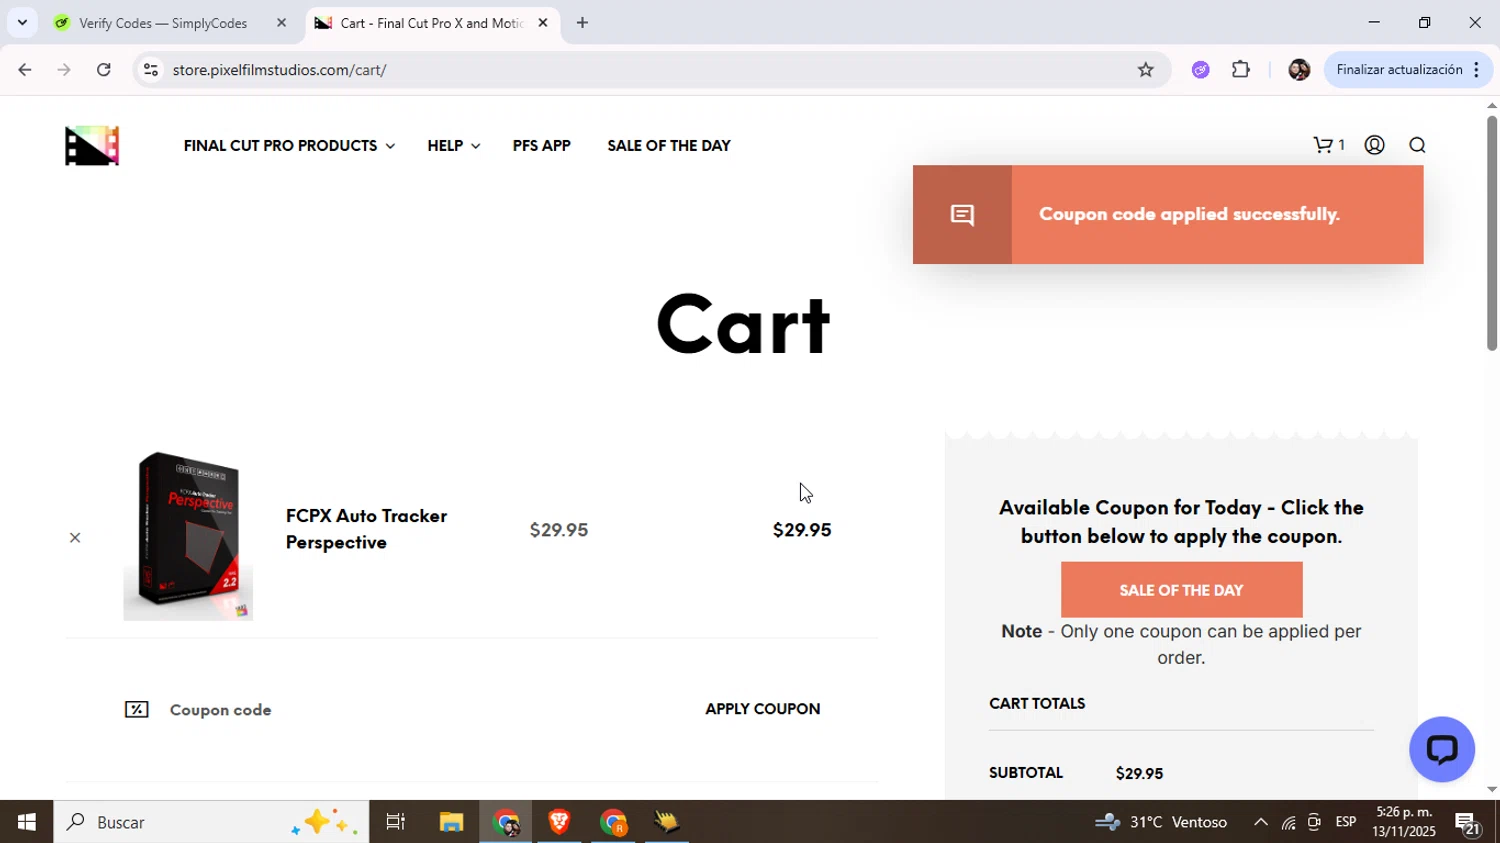Open a new browser tab
The width and height of the screenshot is (1500, 843).
tap(582, 23)
